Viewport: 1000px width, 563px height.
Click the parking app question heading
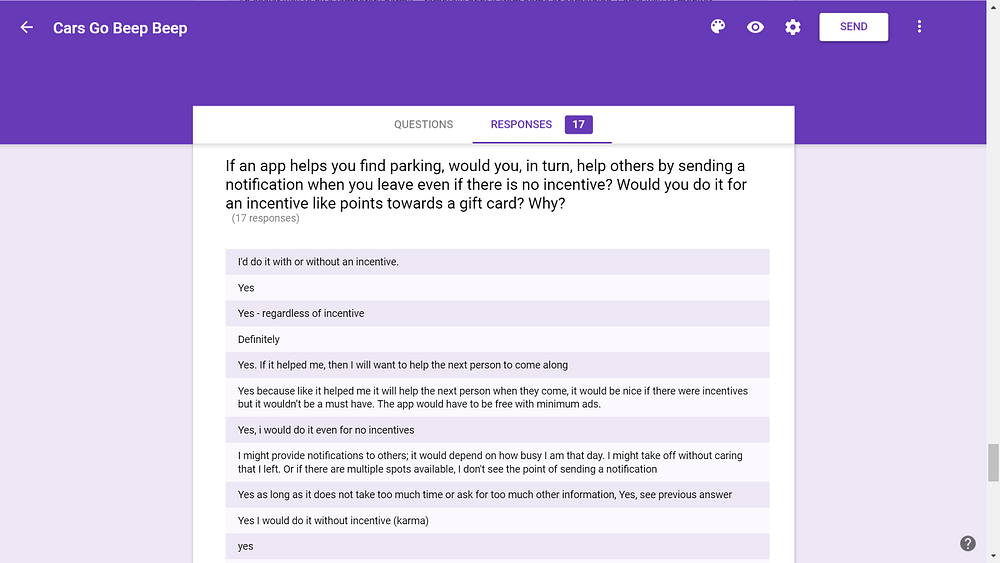[x=486, y=184]
